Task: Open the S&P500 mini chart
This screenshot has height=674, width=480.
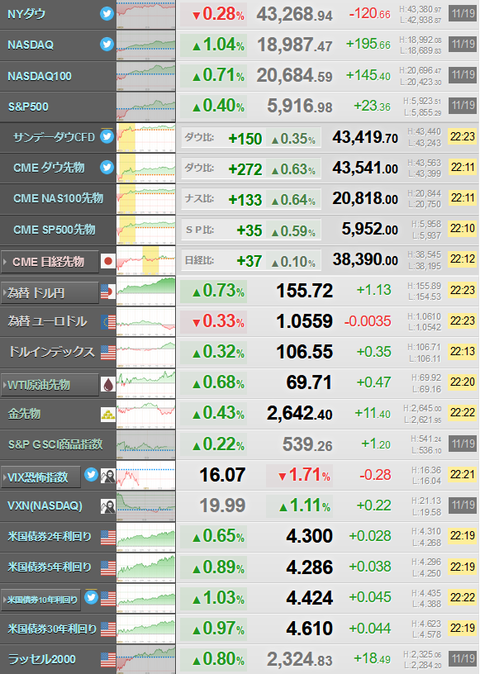Action: click(146, 107)
